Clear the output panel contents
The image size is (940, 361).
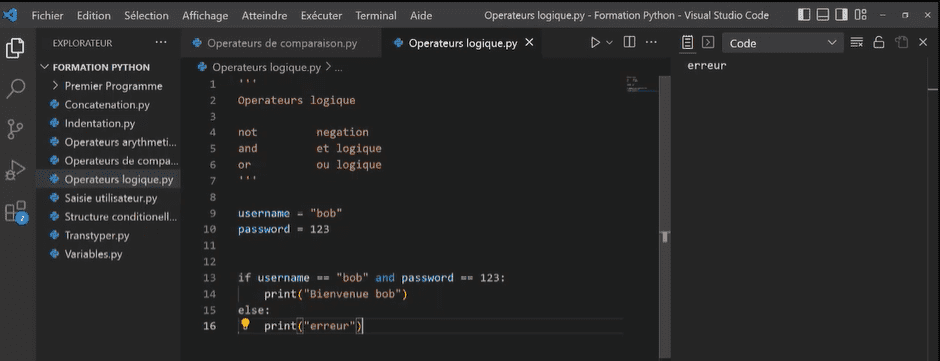[x=857, y=43]
